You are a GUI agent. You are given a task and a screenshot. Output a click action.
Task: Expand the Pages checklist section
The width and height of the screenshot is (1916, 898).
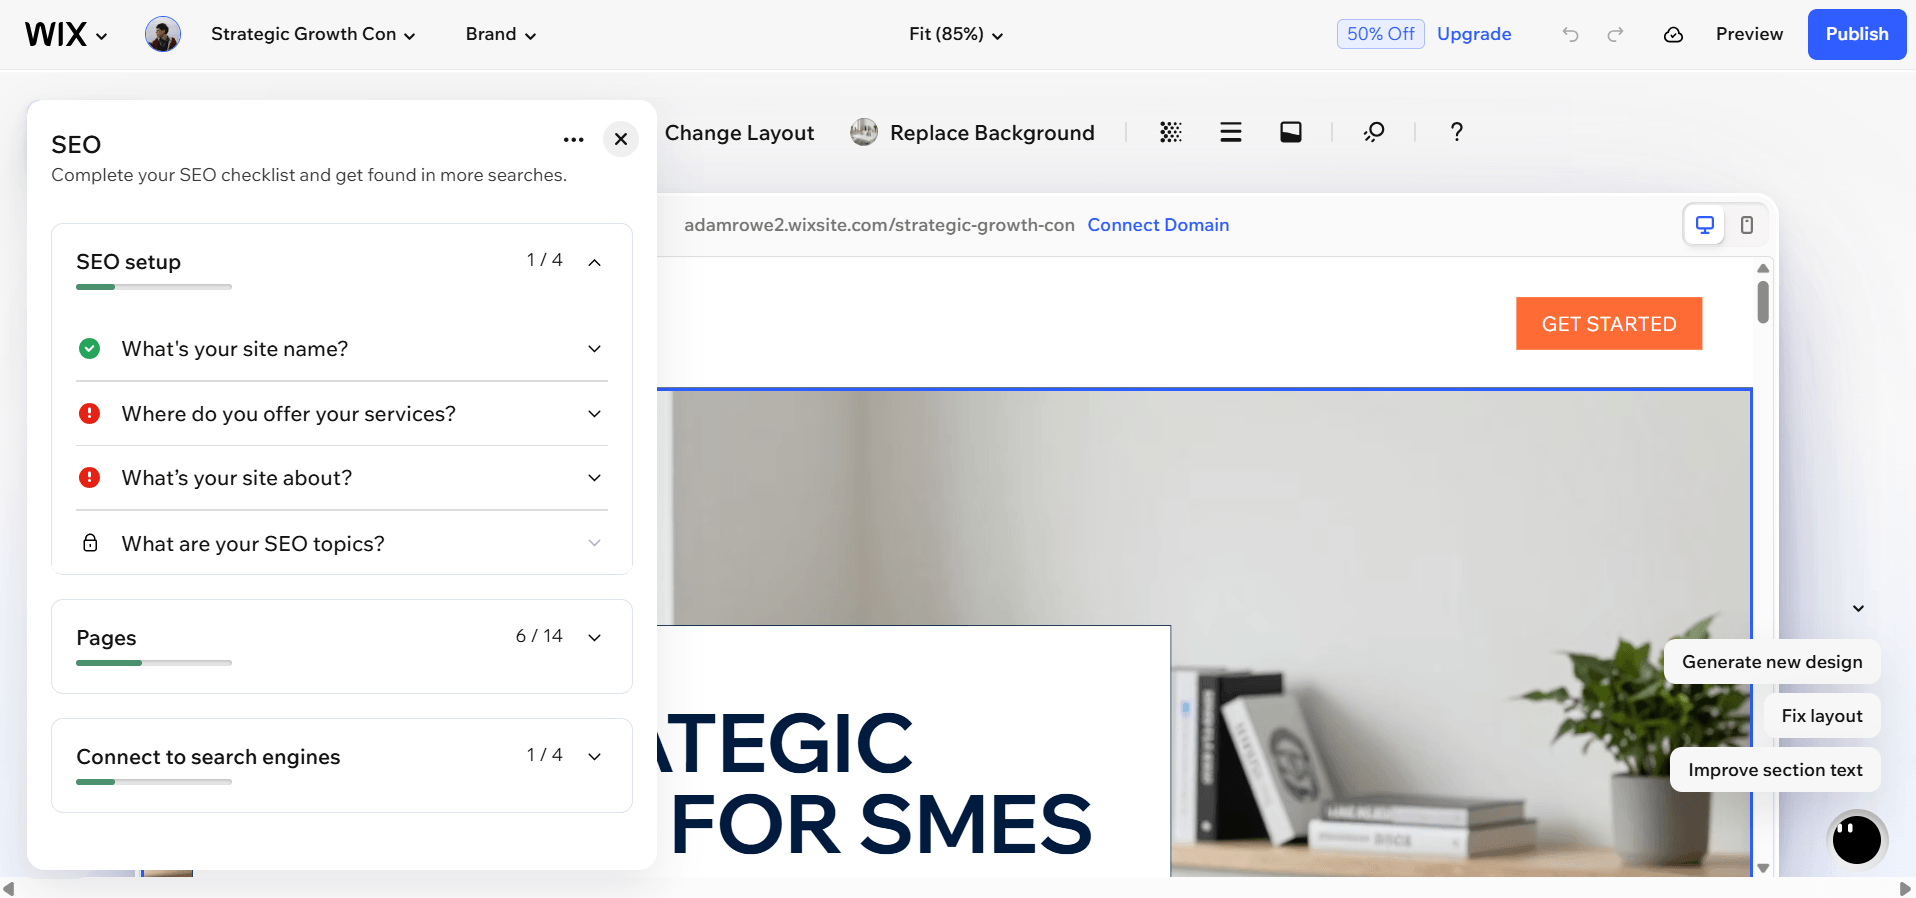click(594, 638)
